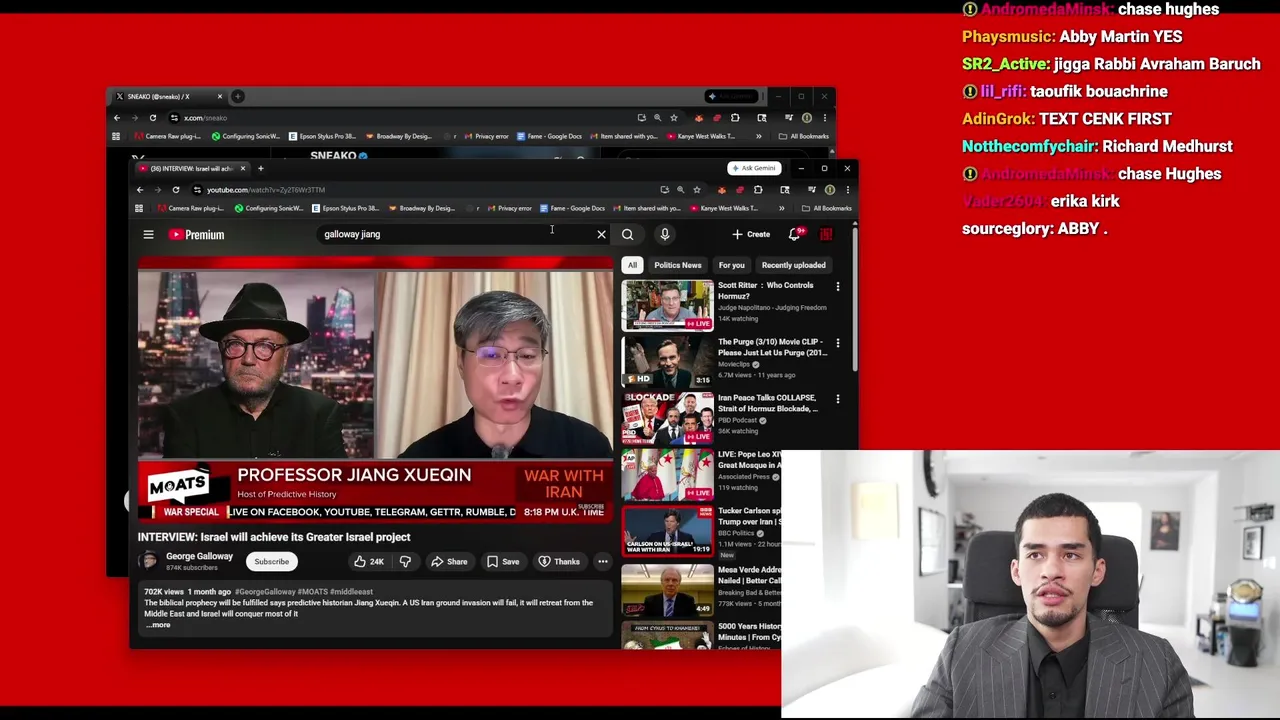Select the 'All' filter chip
The image size is (1280, 720).
click(x=632, y=265)
